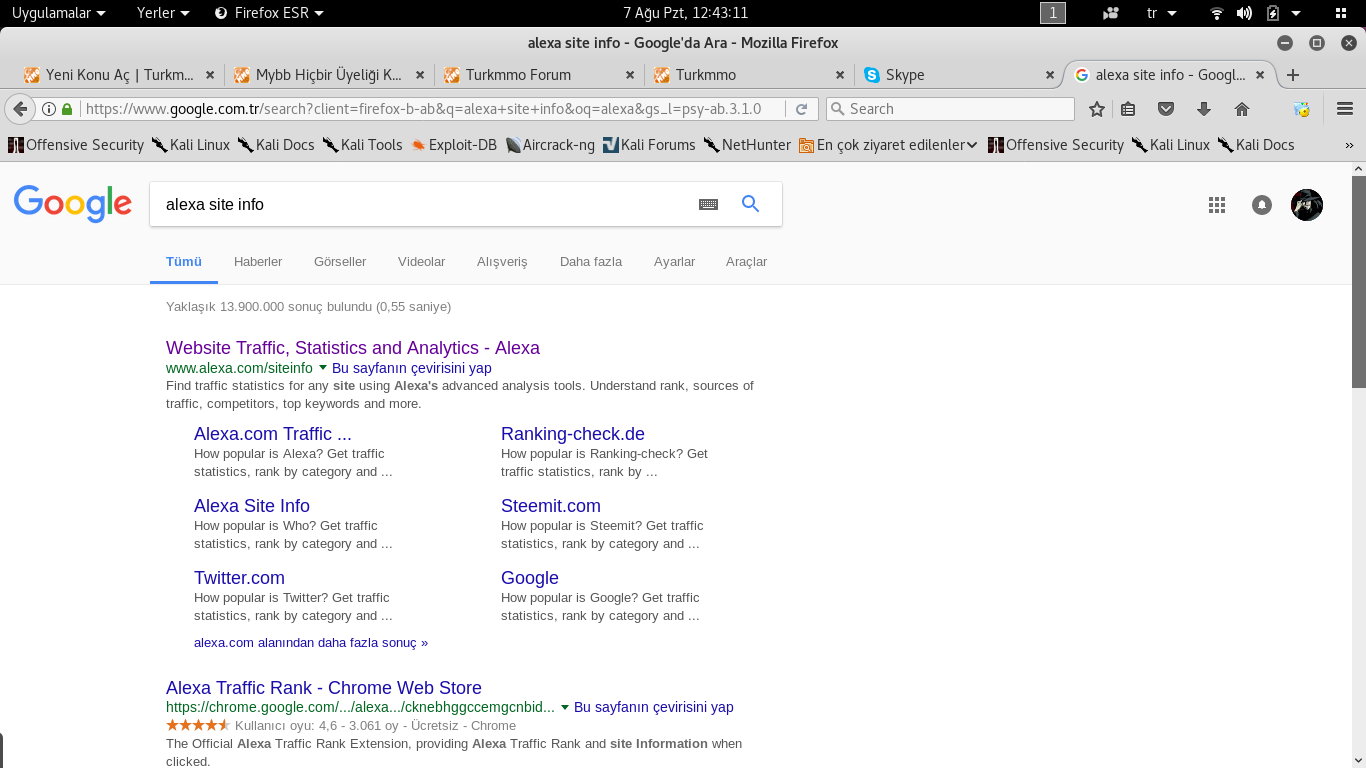This screenshot has width=1366, height=768.
Task: Open the tr keyboard layout selector
Action: coord(1161,13)
